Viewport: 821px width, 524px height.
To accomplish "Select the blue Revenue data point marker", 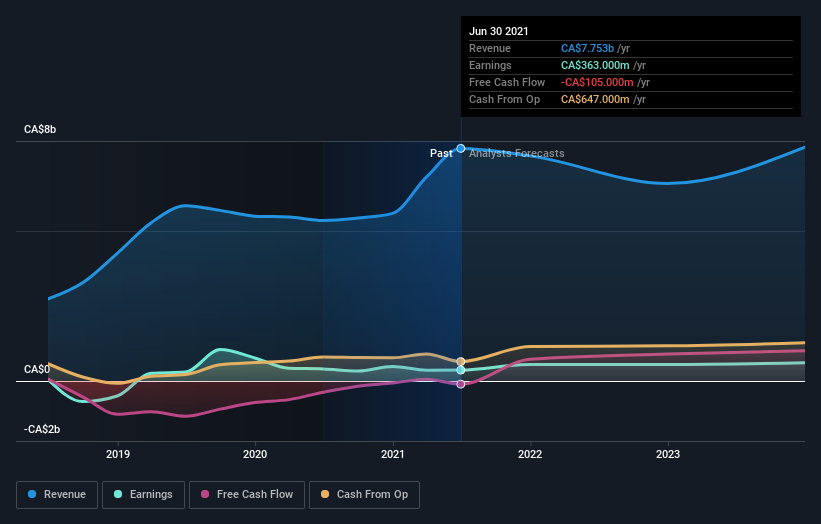I will 461,149.
